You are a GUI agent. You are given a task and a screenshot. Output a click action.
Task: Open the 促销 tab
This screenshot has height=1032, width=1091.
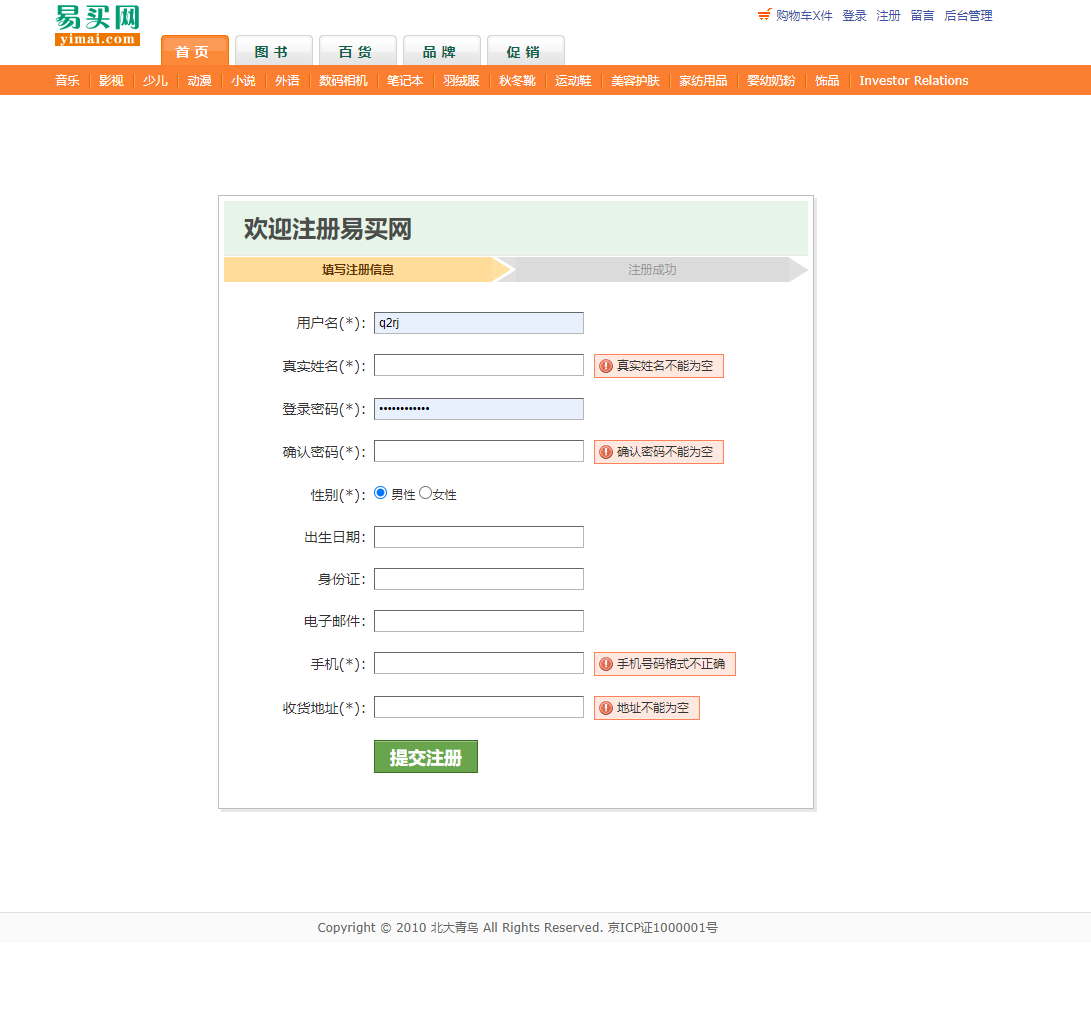(x=525, y=50)
